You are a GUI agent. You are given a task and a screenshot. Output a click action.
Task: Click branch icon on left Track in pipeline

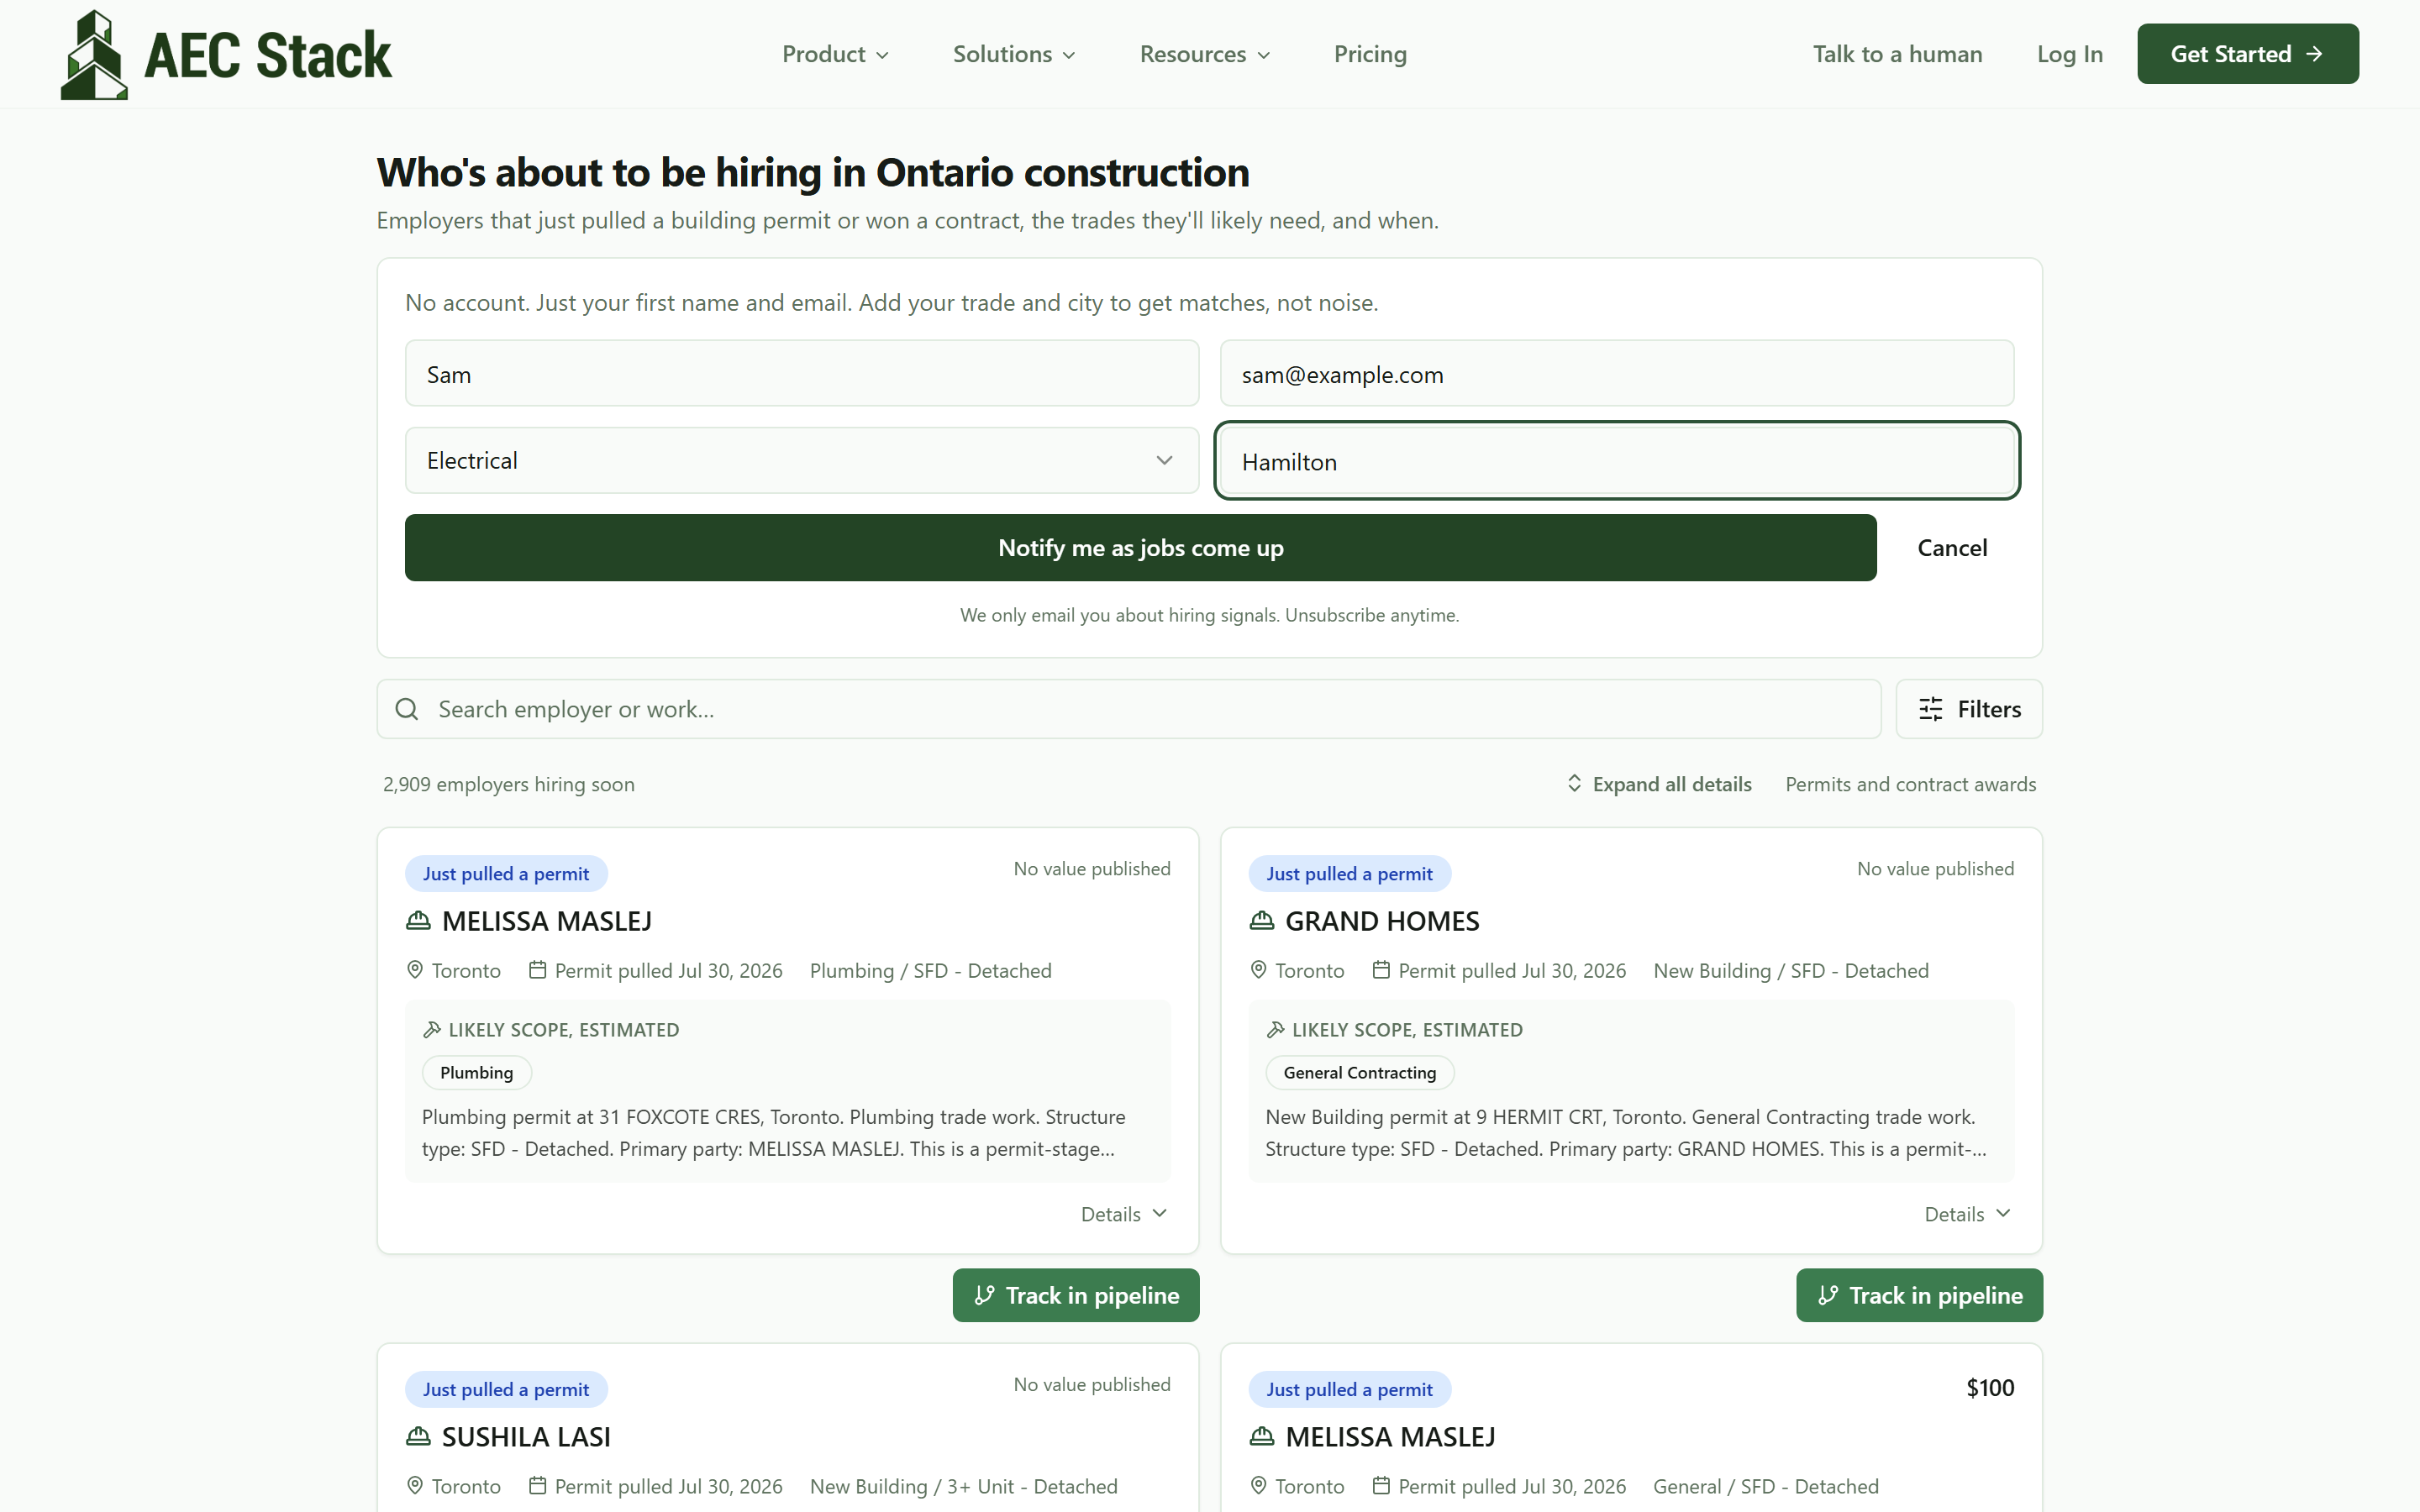(x=985, y=1295)
